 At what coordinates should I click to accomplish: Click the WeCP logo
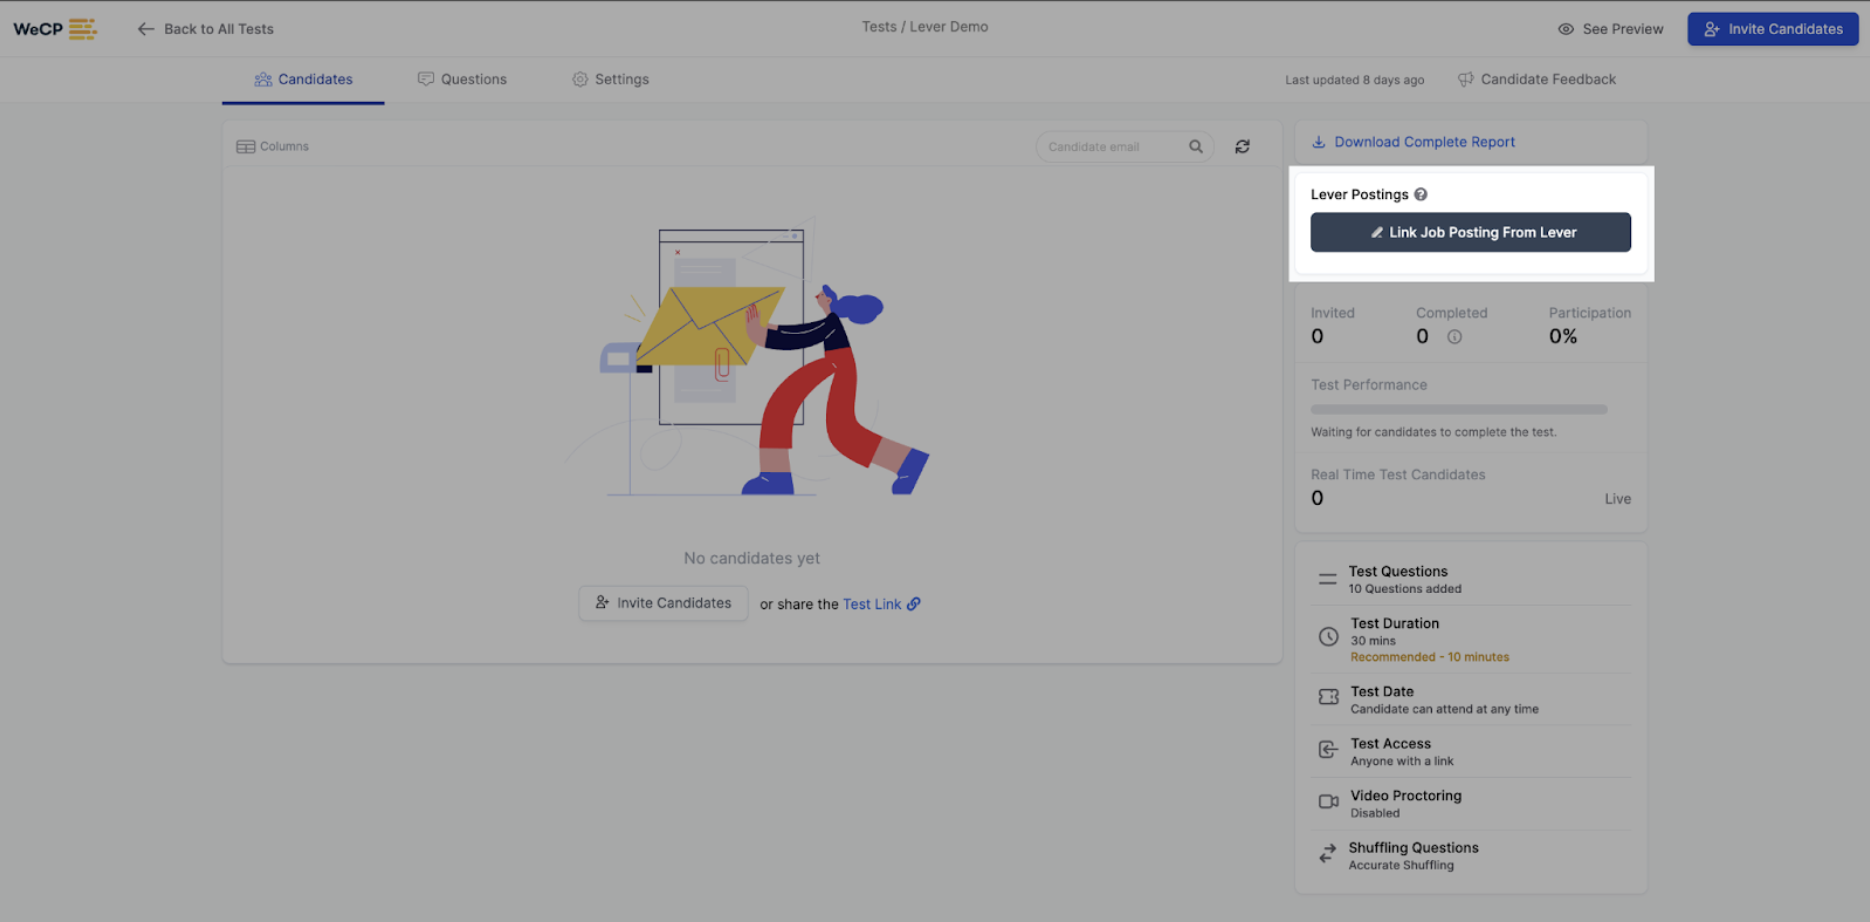pos(55,29)
